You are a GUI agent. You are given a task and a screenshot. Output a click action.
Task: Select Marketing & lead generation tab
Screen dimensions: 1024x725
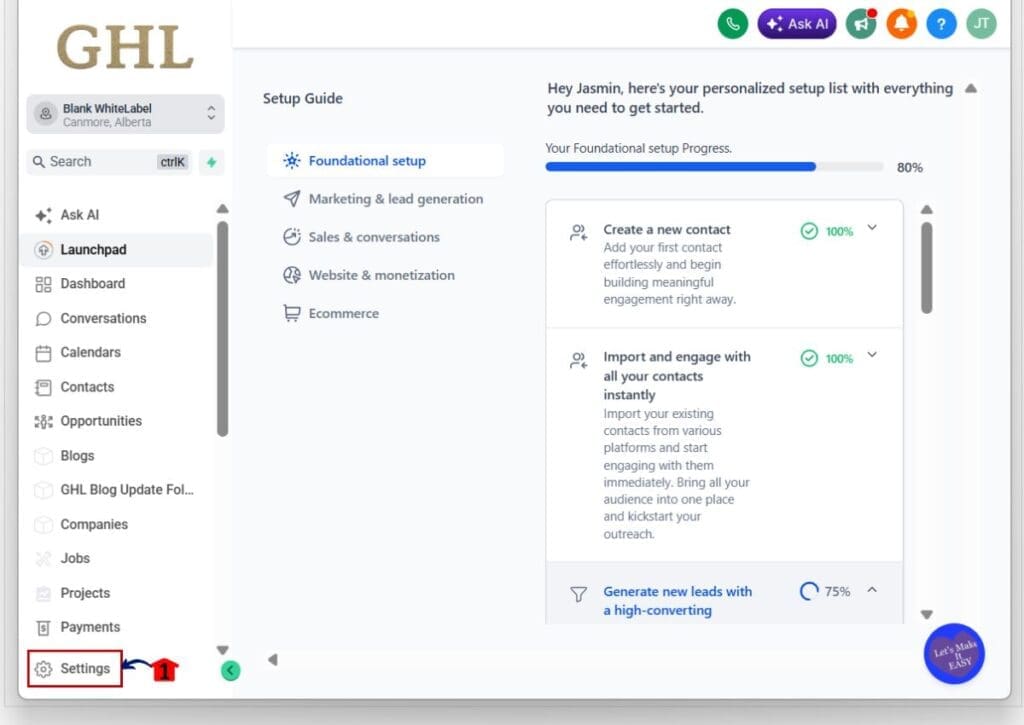tap(385, 199)
